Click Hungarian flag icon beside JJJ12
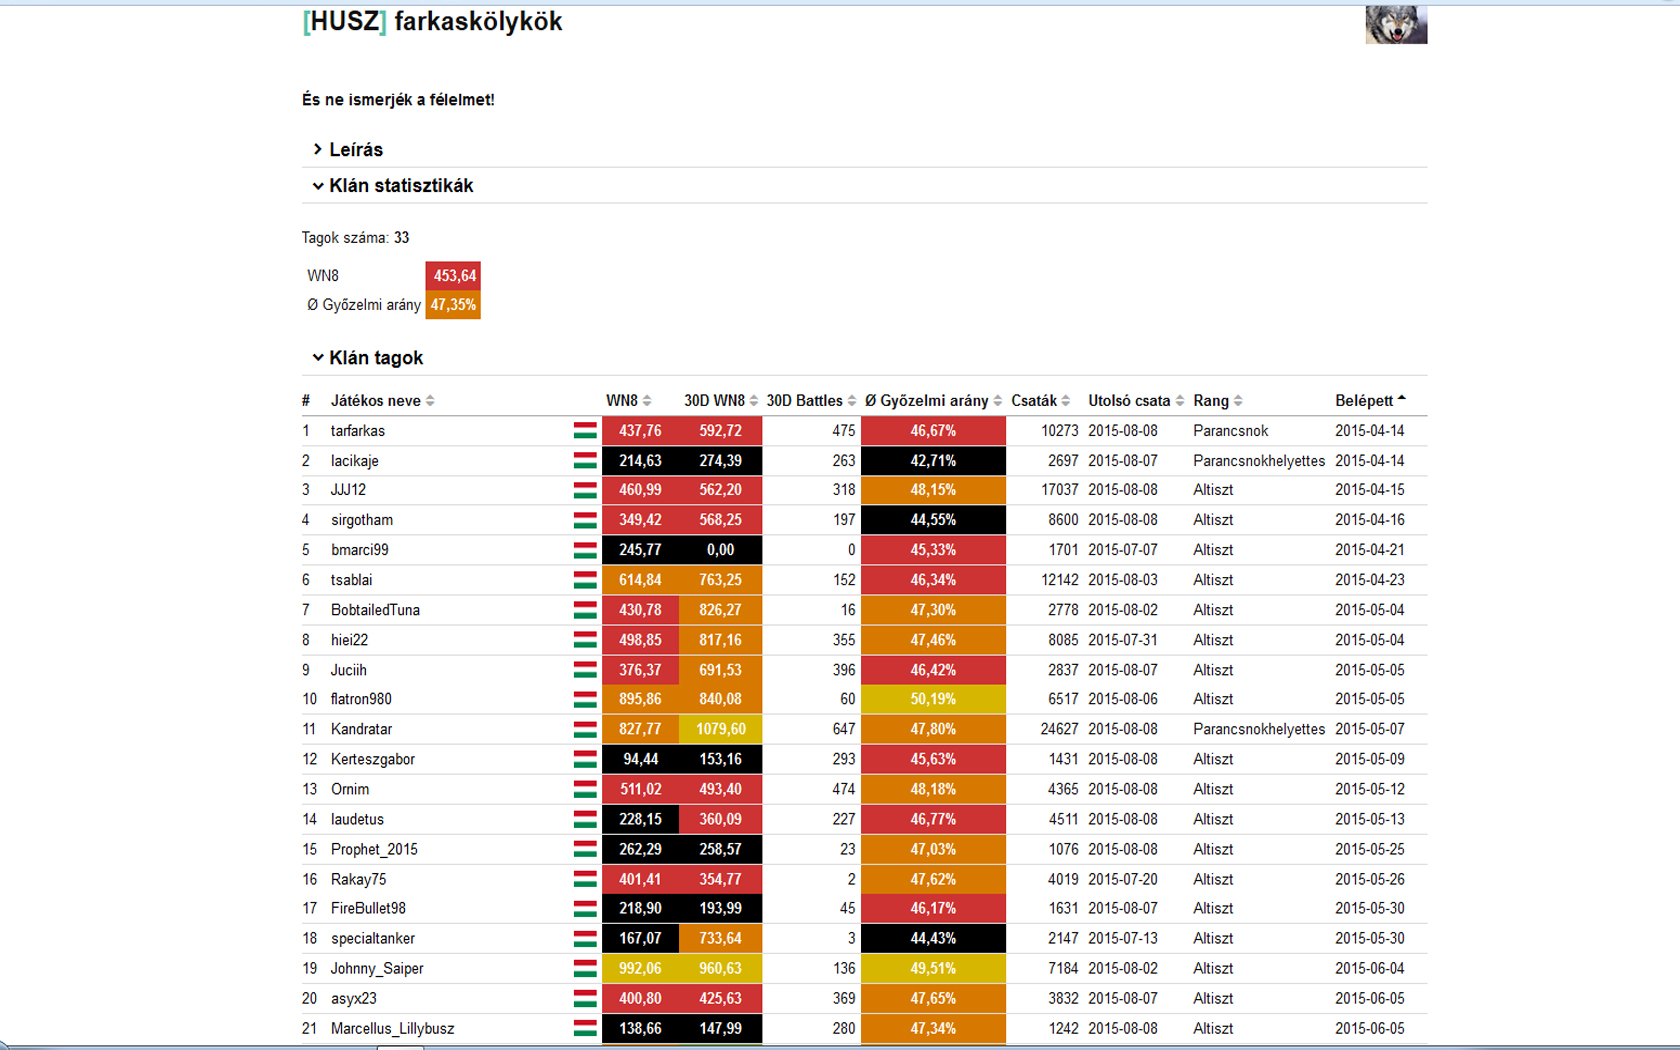The image size is (1680, 1050). pos(585,490)
